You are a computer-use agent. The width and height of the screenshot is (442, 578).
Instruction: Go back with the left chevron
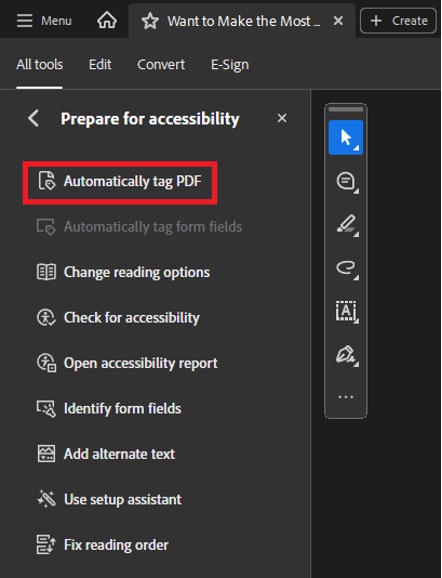click(33, 119)
